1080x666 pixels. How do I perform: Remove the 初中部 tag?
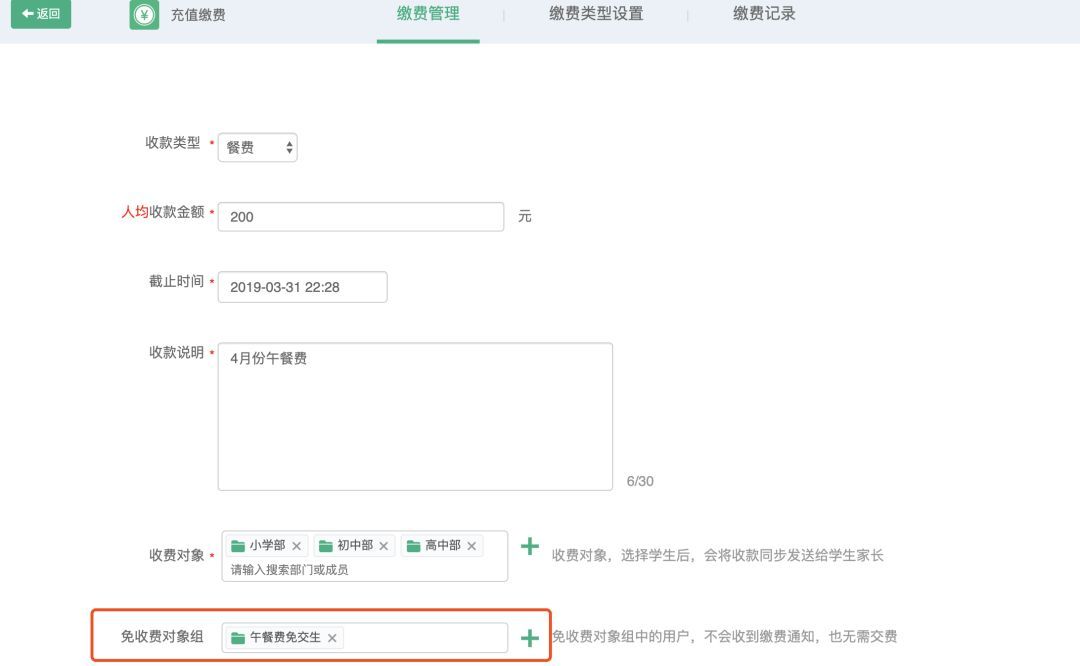384,546
